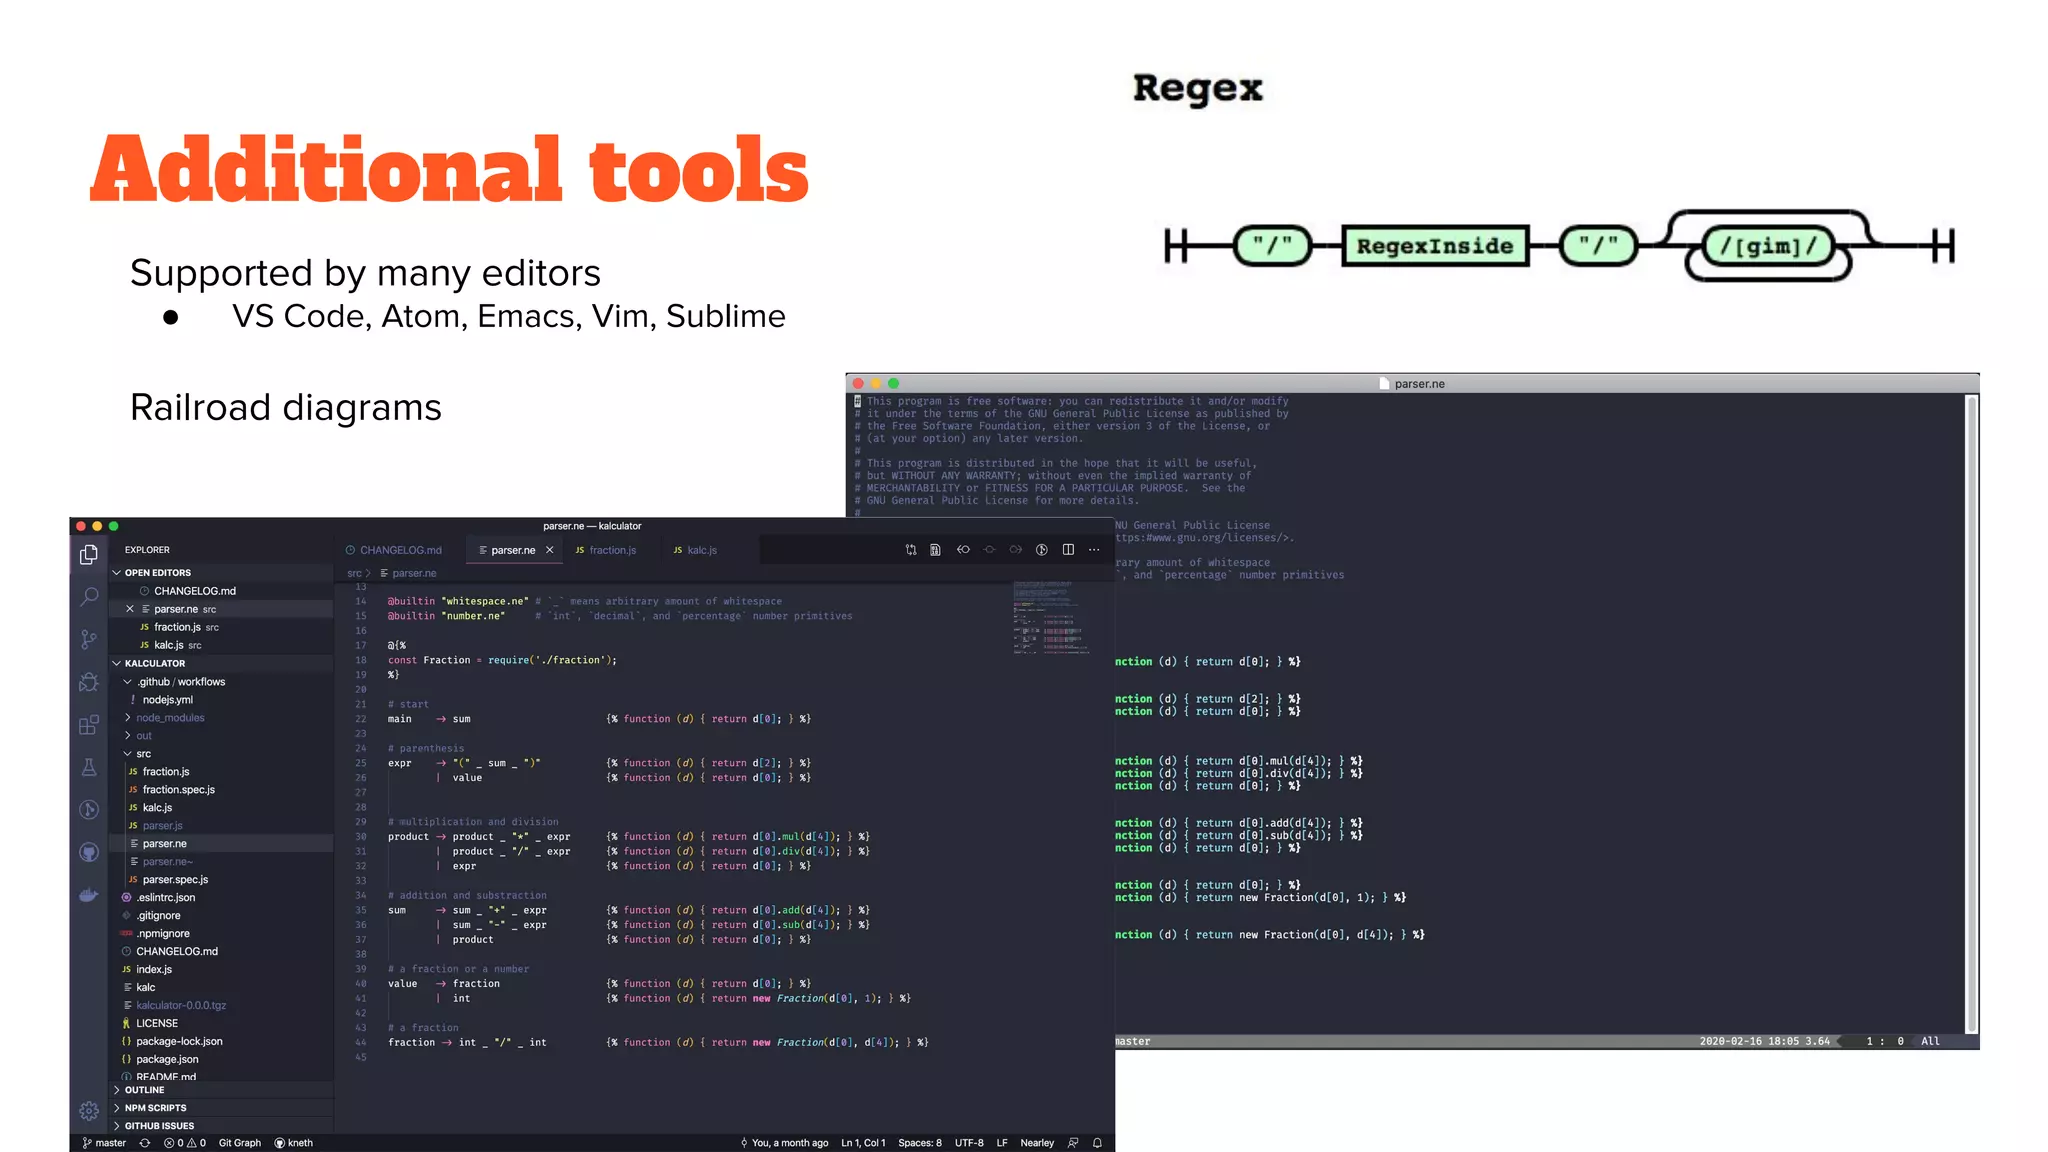This screenshot has height=1152, width=2048.
Task: Switch to the fraction.js tab
Action: (611, 550)
